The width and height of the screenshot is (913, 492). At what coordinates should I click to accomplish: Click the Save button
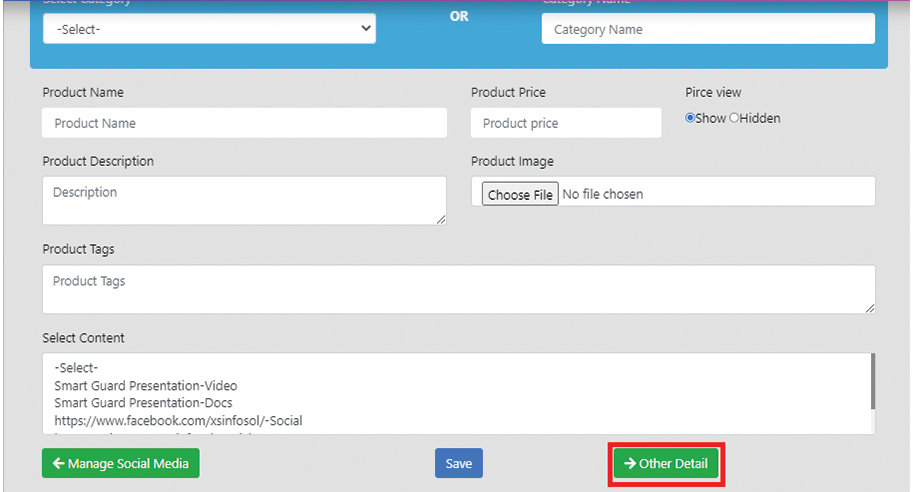tap(459, 463)
